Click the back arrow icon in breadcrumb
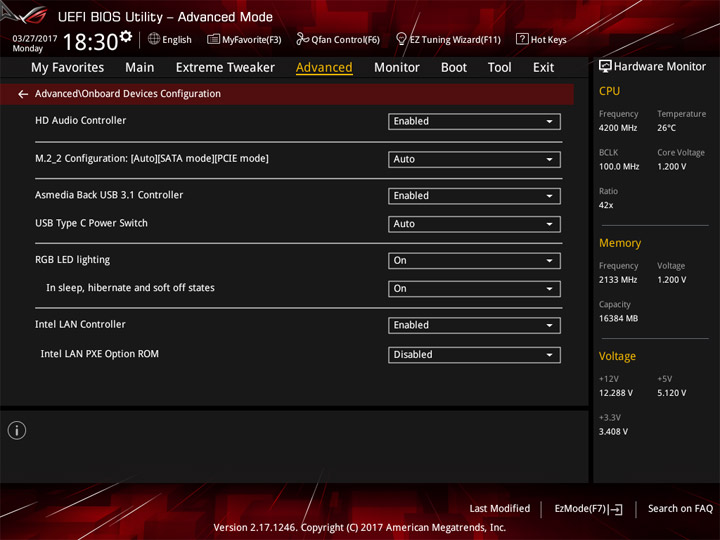The image size is (720, 540). [x=23, y=94]
